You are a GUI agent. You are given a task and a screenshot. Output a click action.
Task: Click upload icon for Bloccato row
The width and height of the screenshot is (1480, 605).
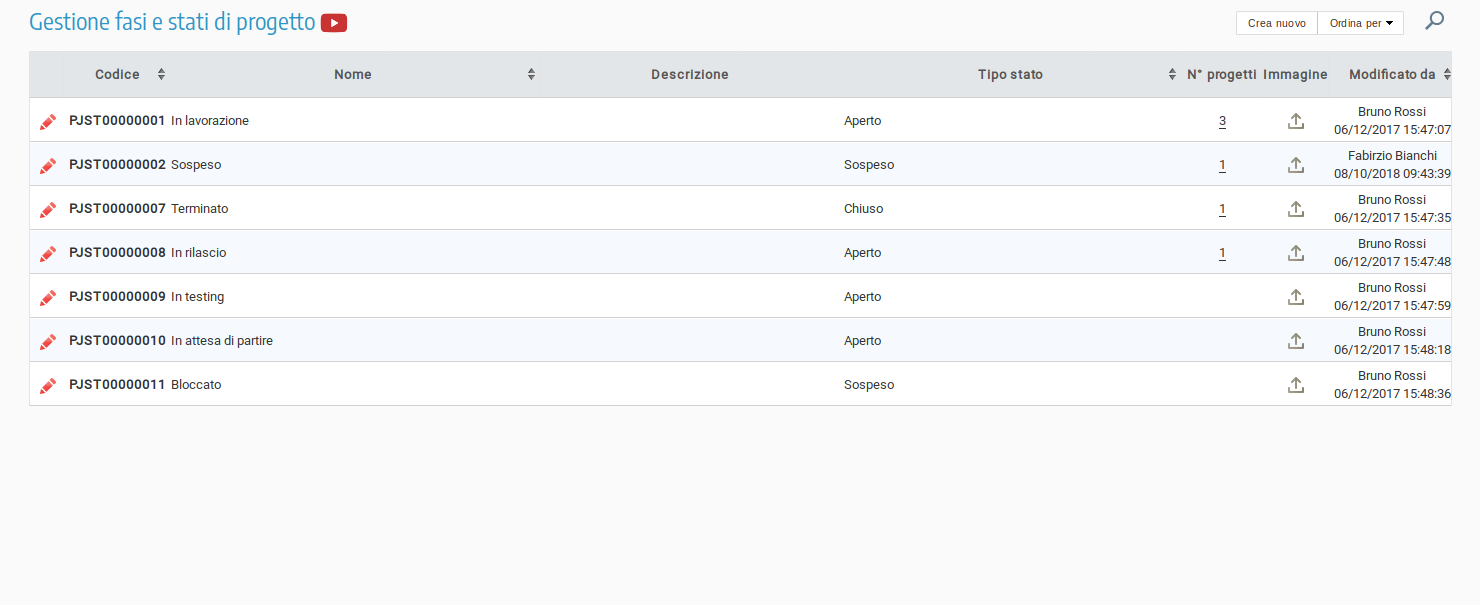point(1295,385)
